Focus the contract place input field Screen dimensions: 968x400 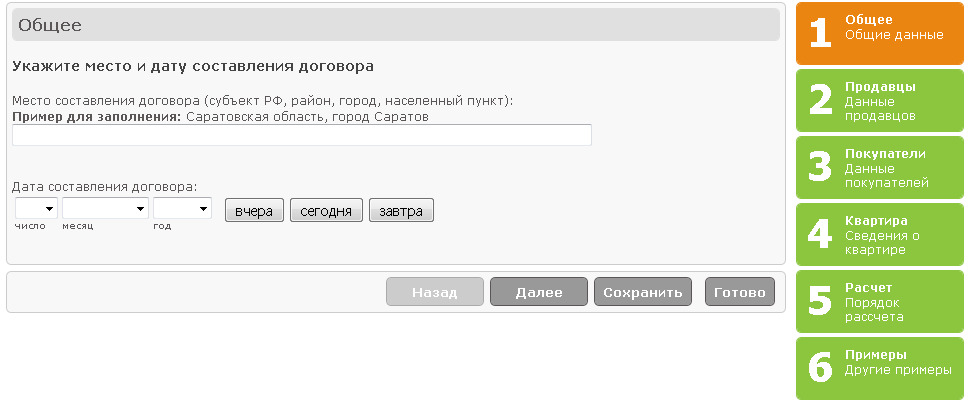tap(302, 135)
